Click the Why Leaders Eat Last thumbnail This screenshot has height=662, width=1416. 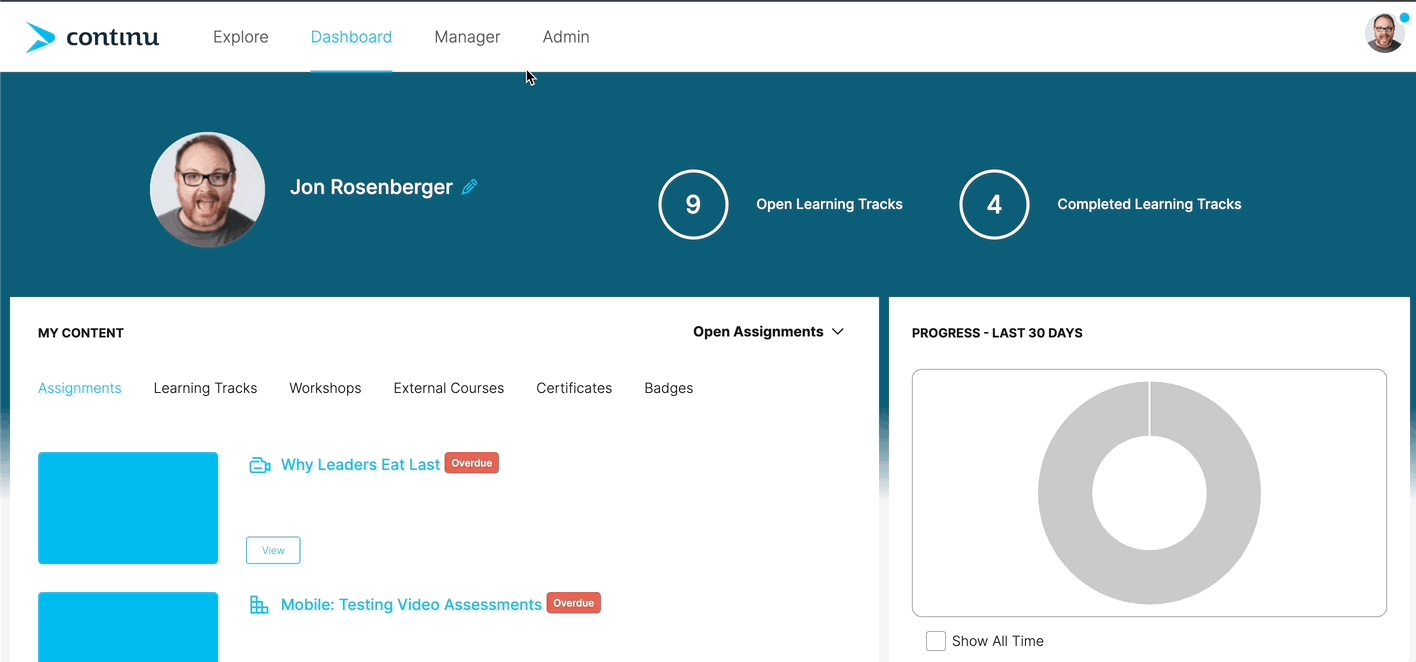point(128,508)
